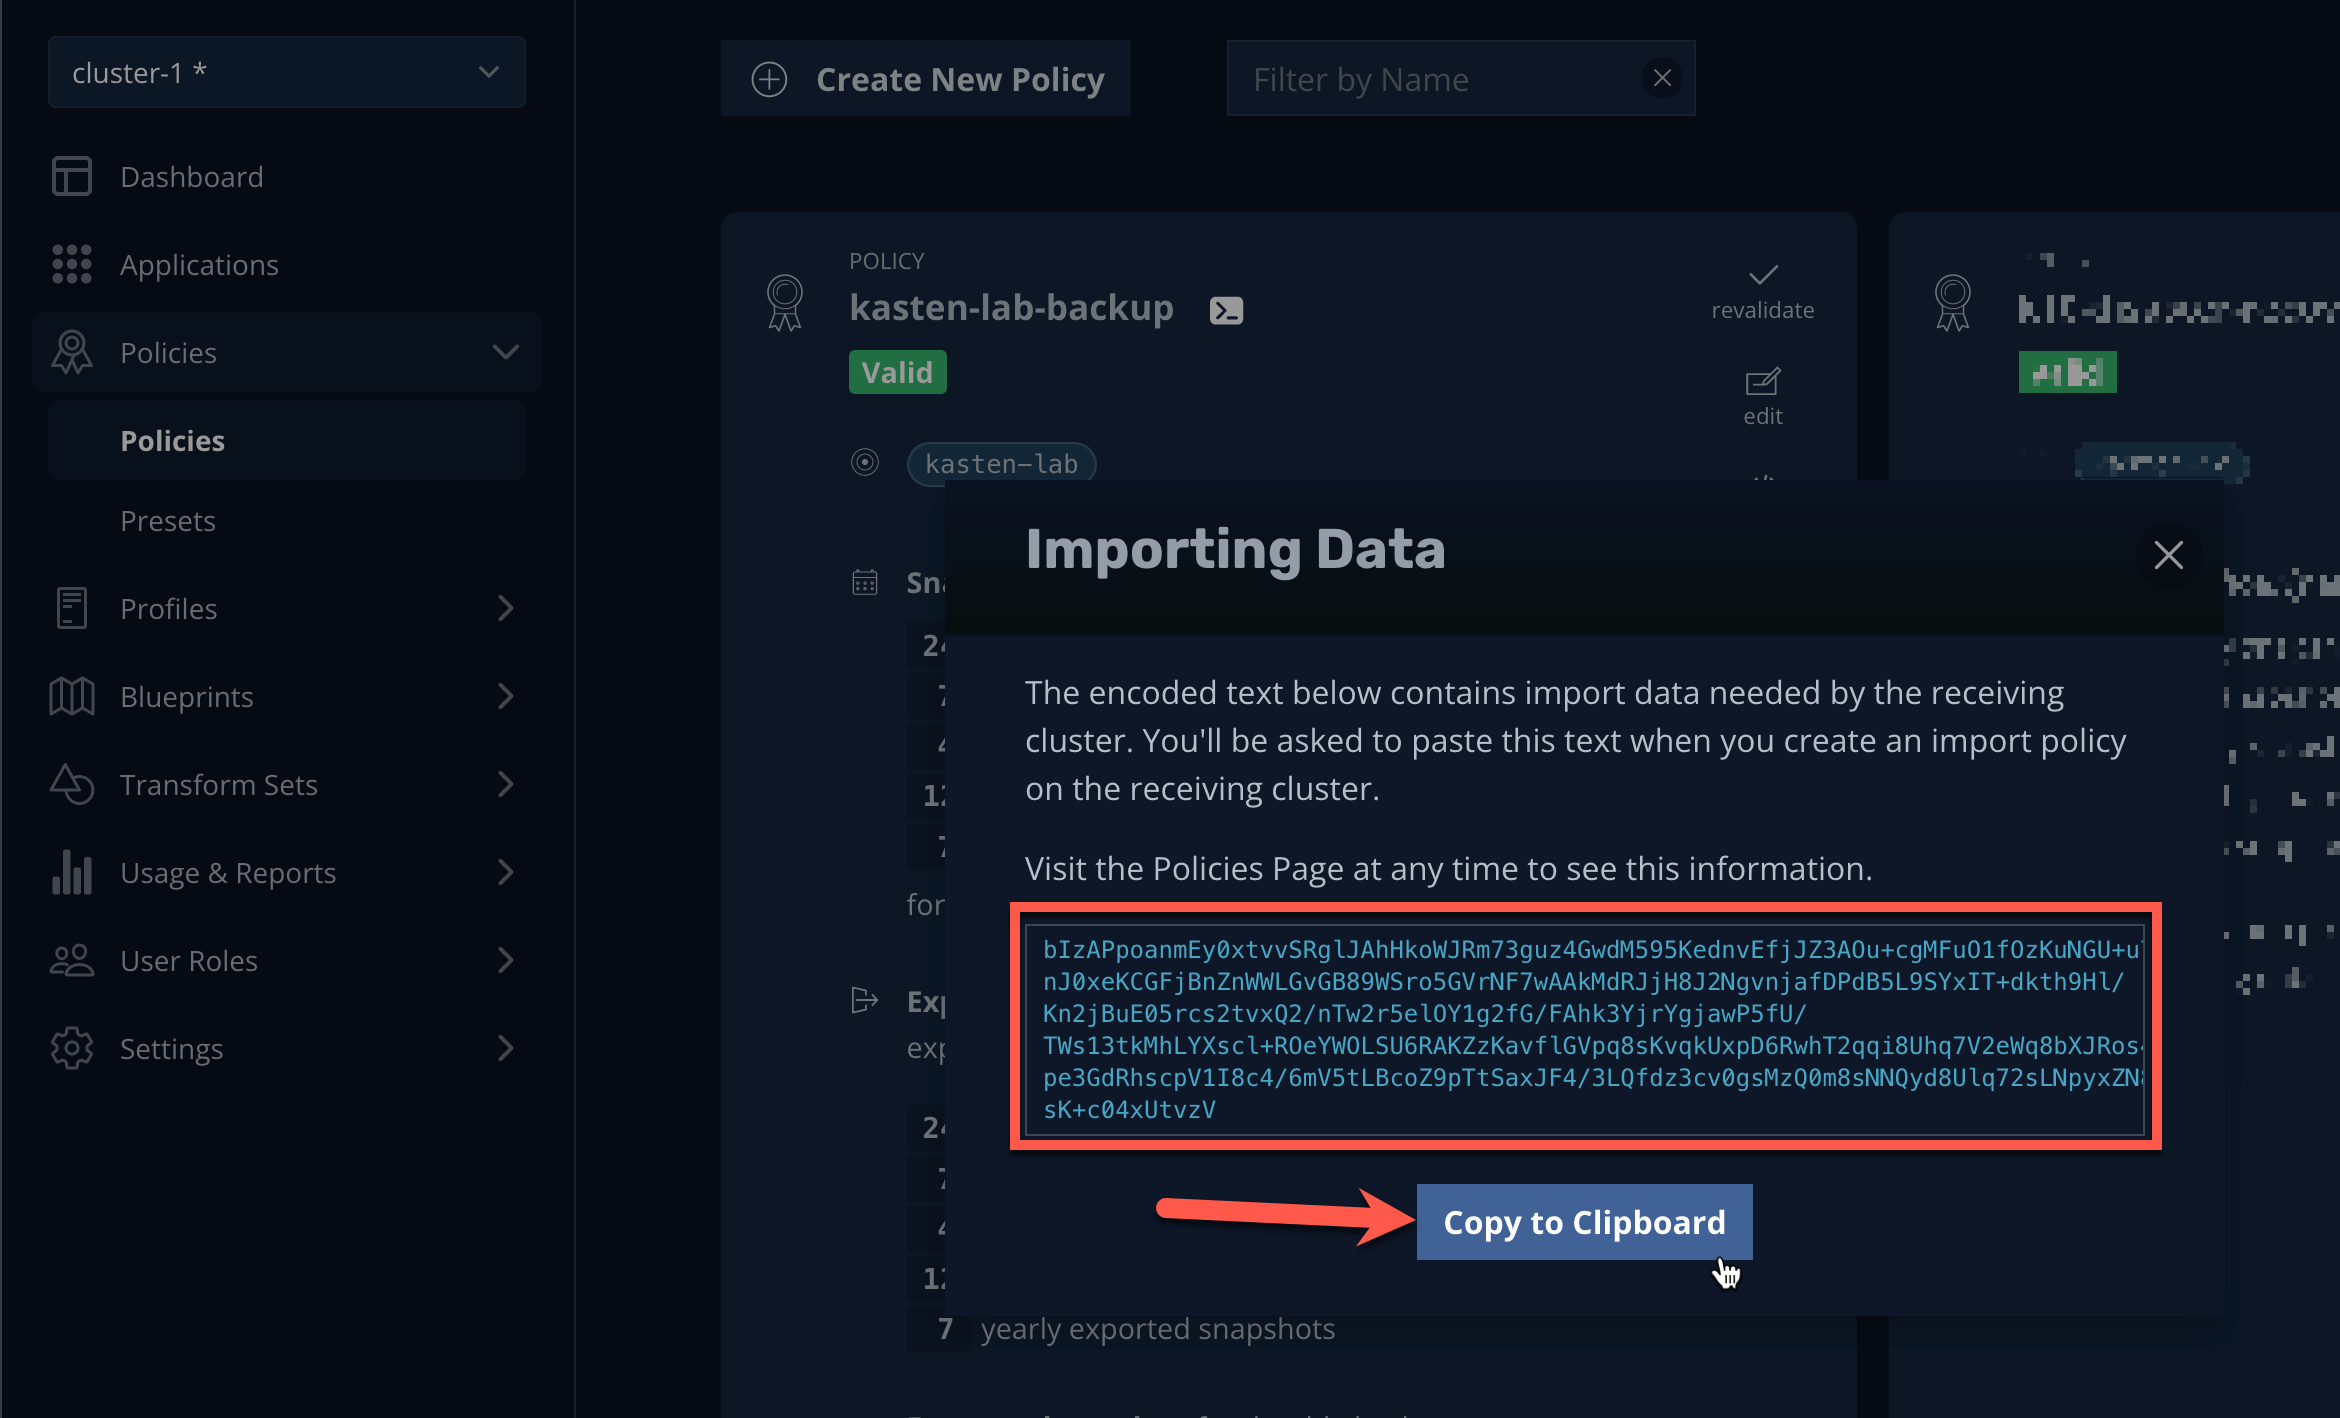Click the Copy to Clipboard button

coord(1584,1222)
